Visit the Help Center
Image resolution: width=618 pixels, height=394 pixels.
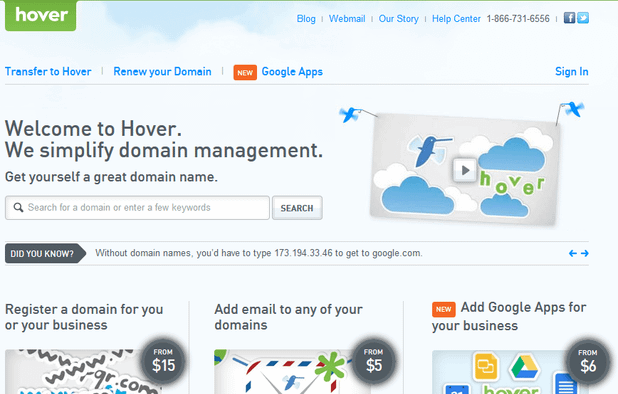(x=456, y=19)
